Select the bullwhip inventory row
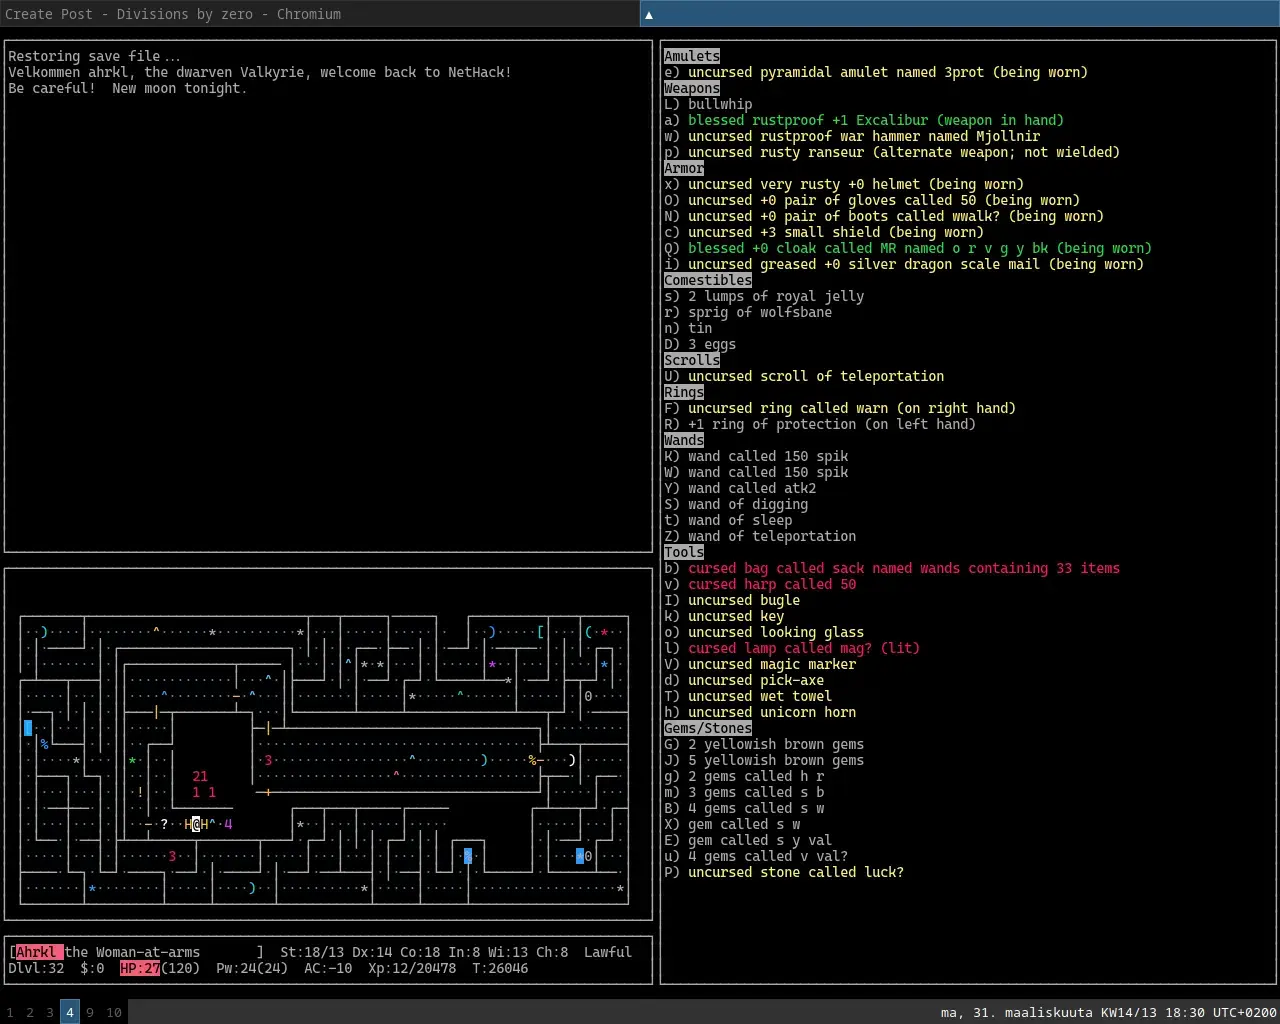This screenshot has width=1280, height=1024. 708,104
